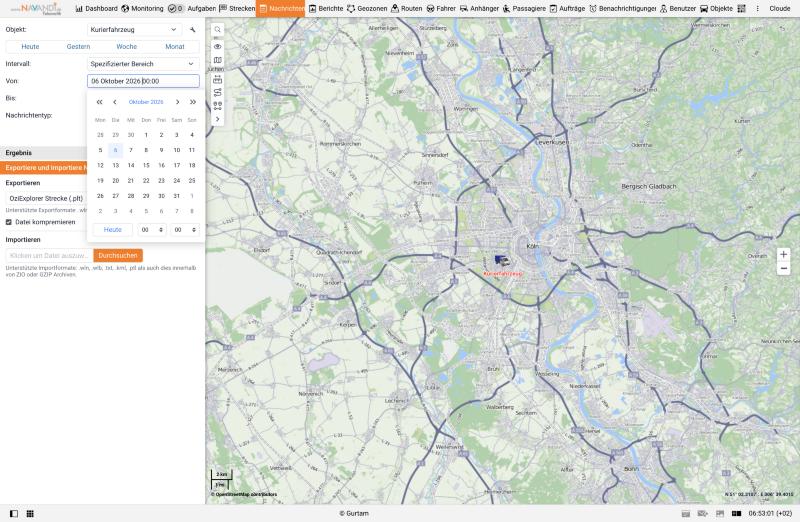Open the map search tool
The height and width of the screenshot is (522, 800).
(x=217, y=30)
